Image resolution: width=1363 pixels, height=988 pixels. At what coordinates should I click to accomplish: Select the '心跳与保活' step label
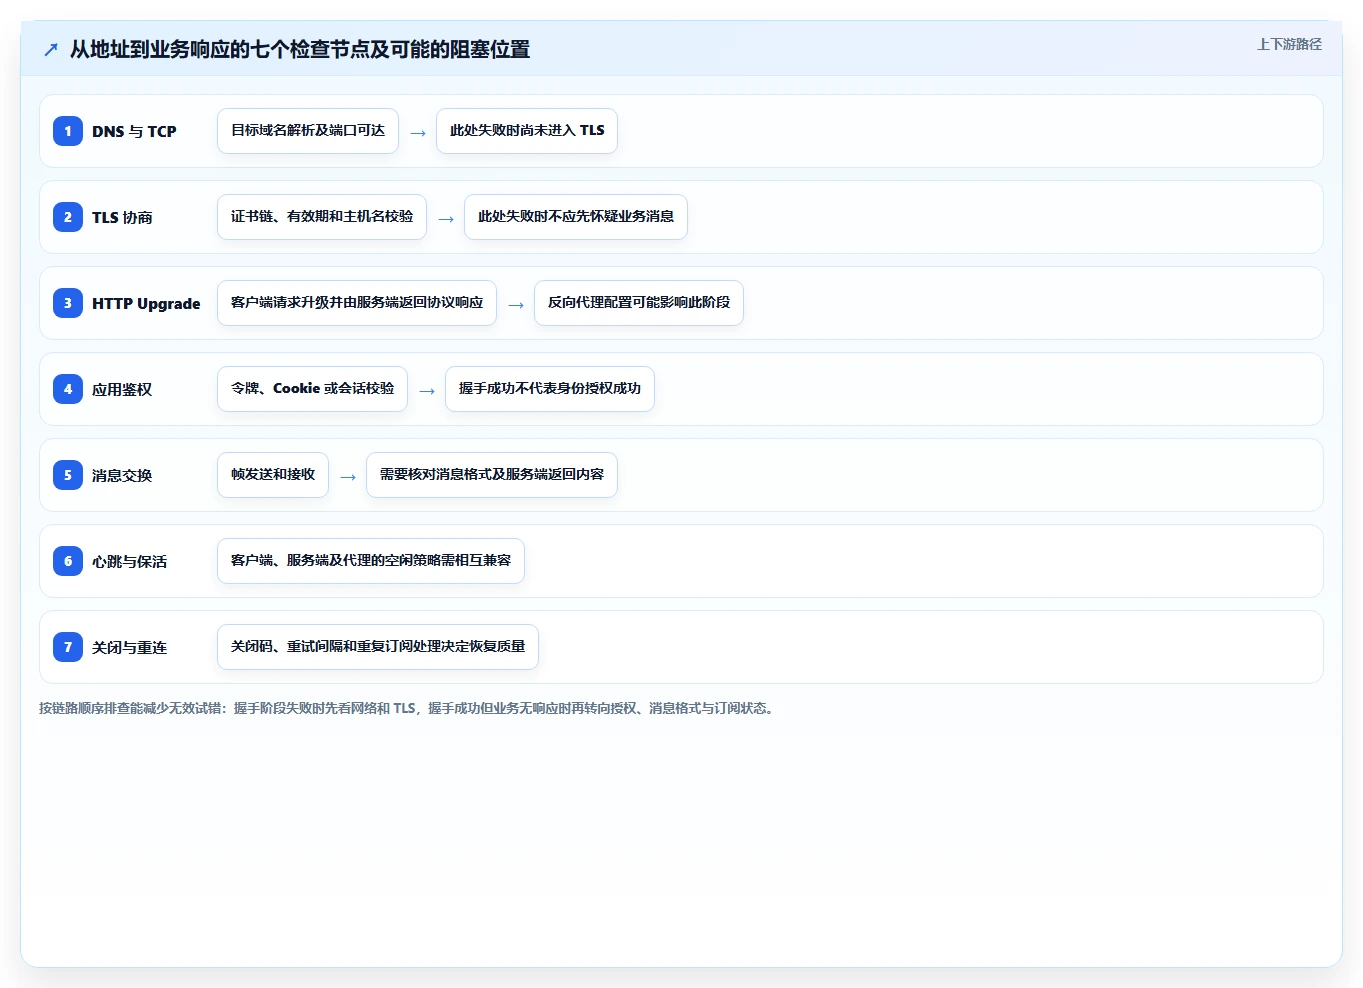click(129, 561)
